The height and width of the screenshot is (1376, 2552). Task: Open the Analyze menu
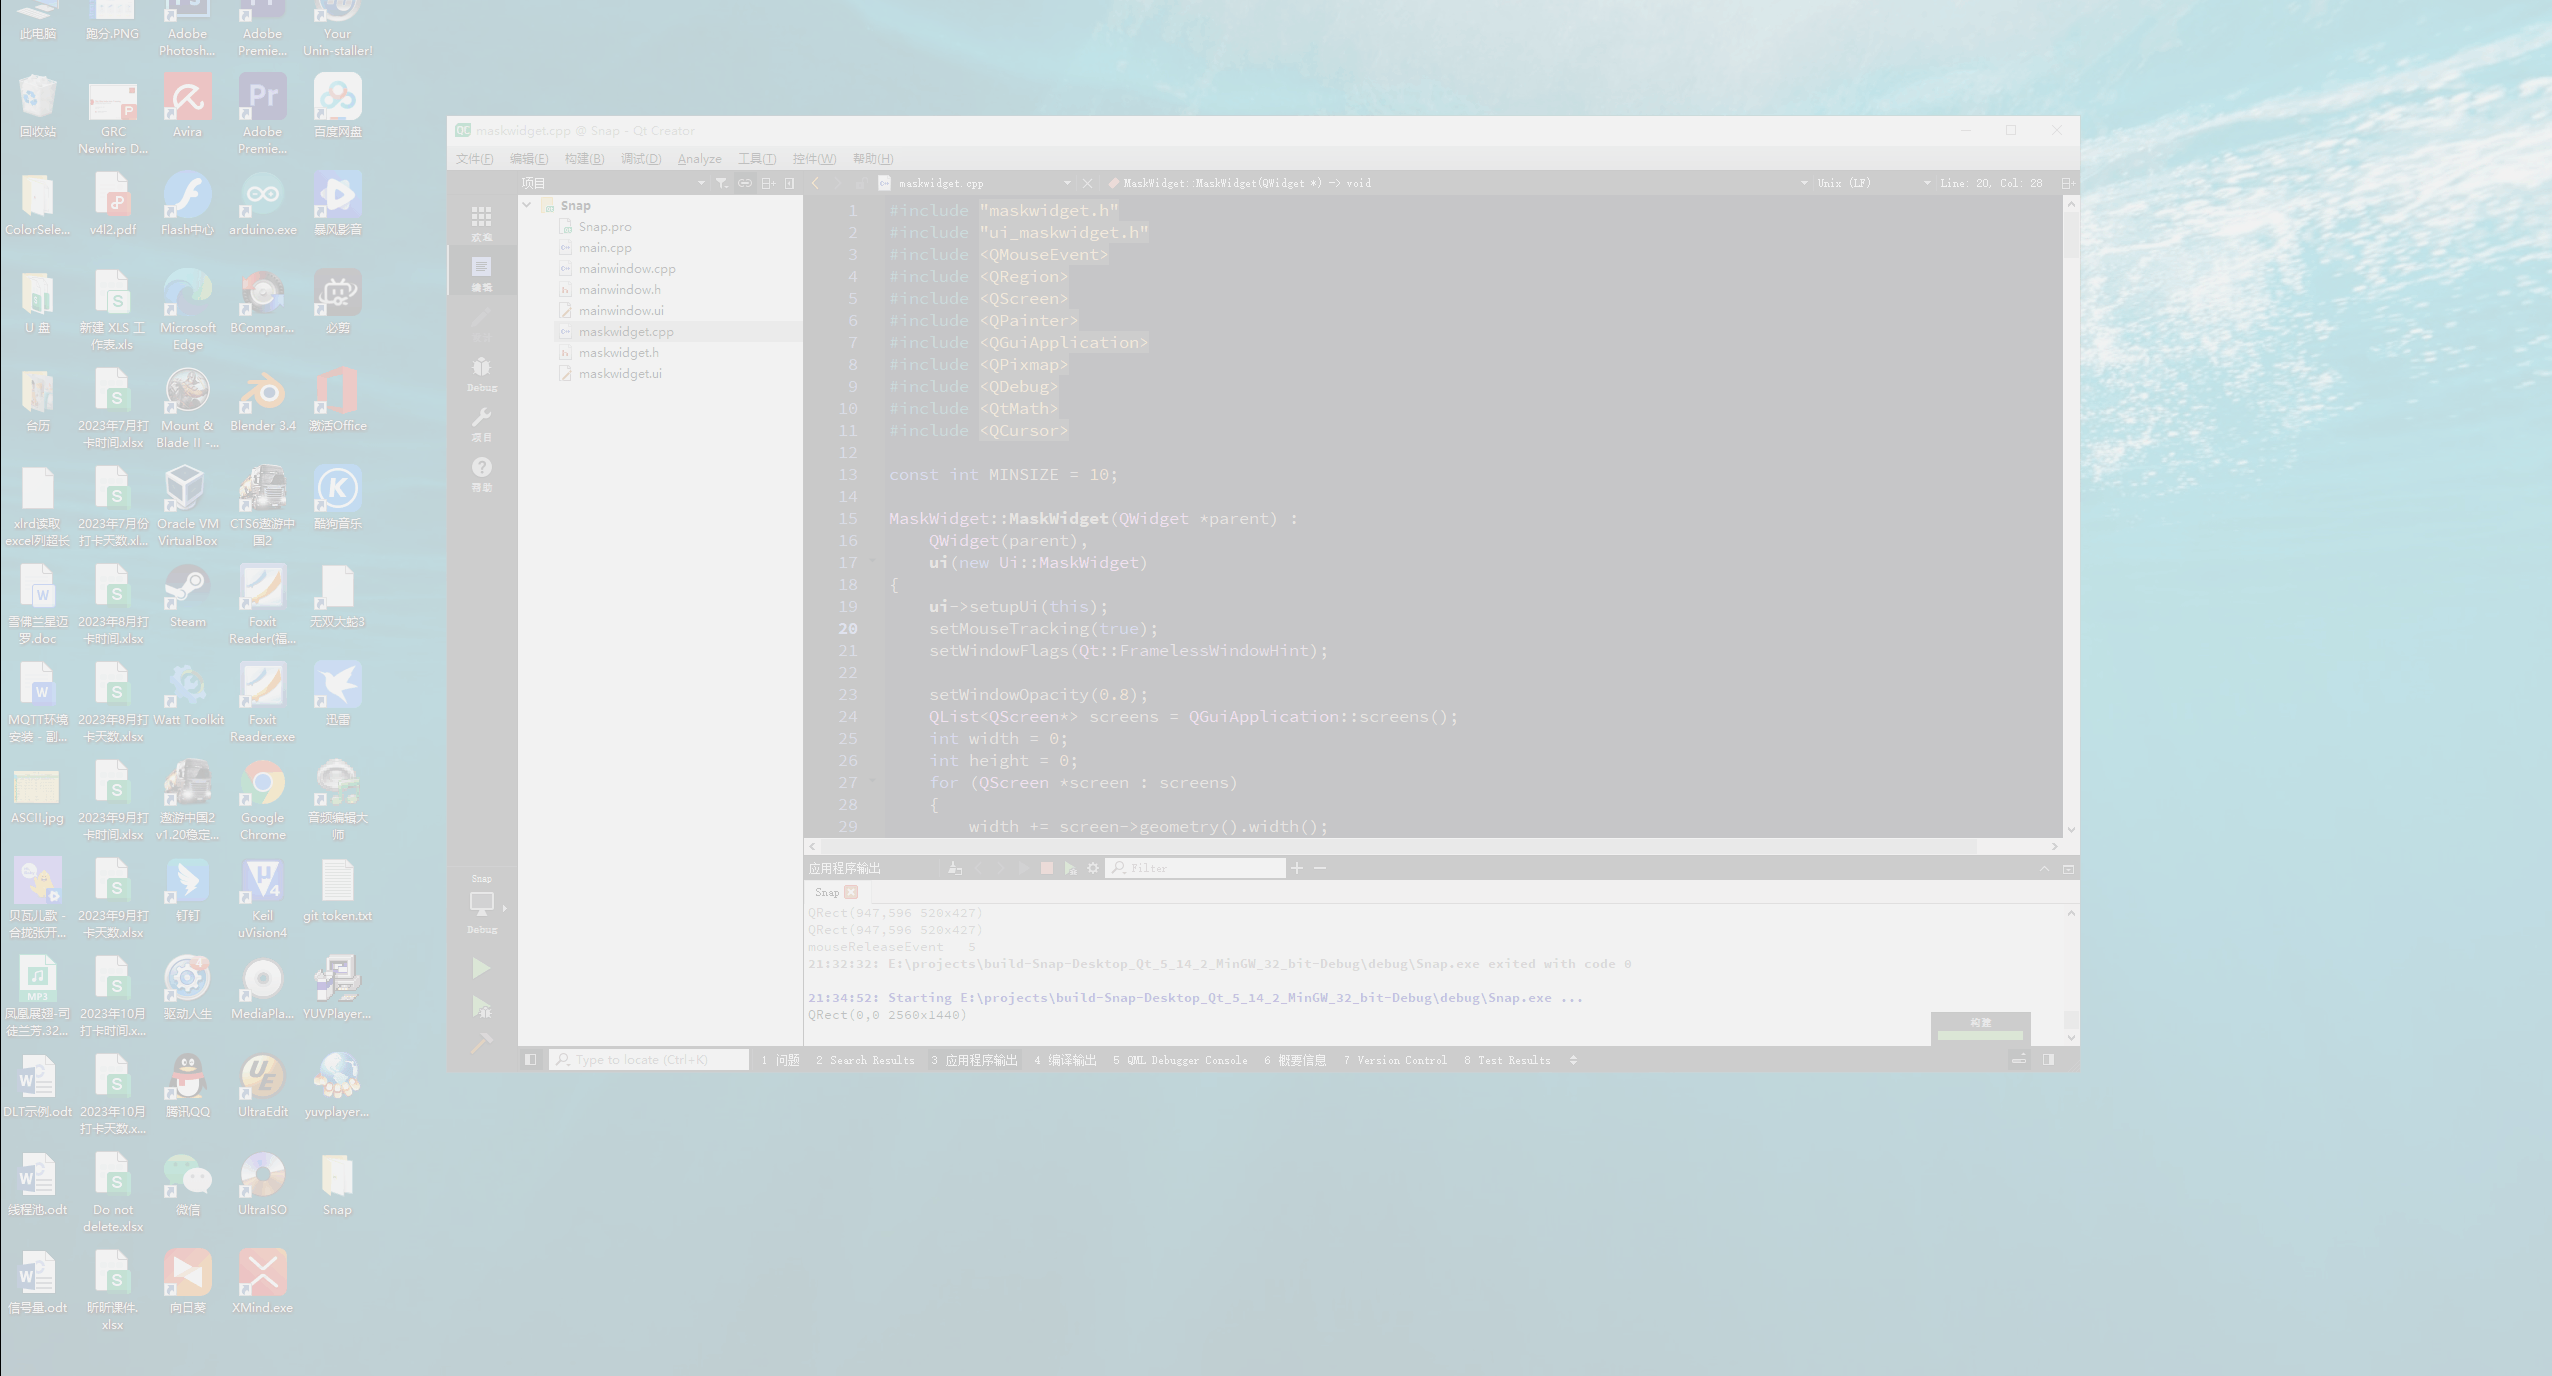tap(699, 159)
